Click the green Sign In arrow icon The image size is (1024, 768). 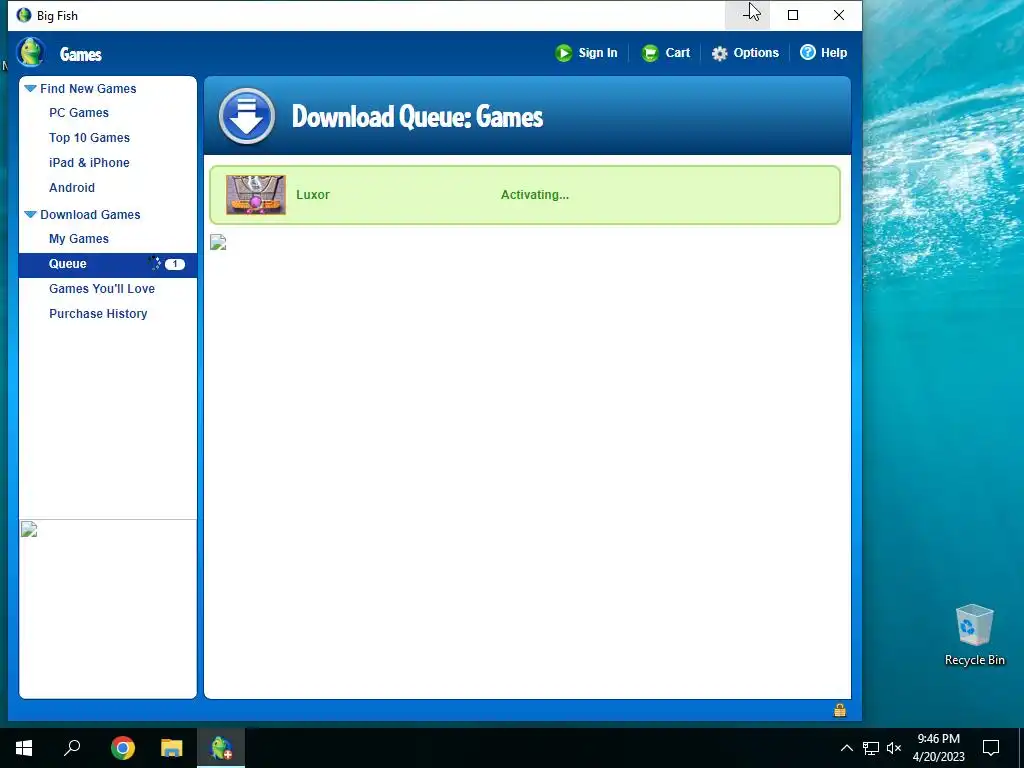[x=564, y=53]
